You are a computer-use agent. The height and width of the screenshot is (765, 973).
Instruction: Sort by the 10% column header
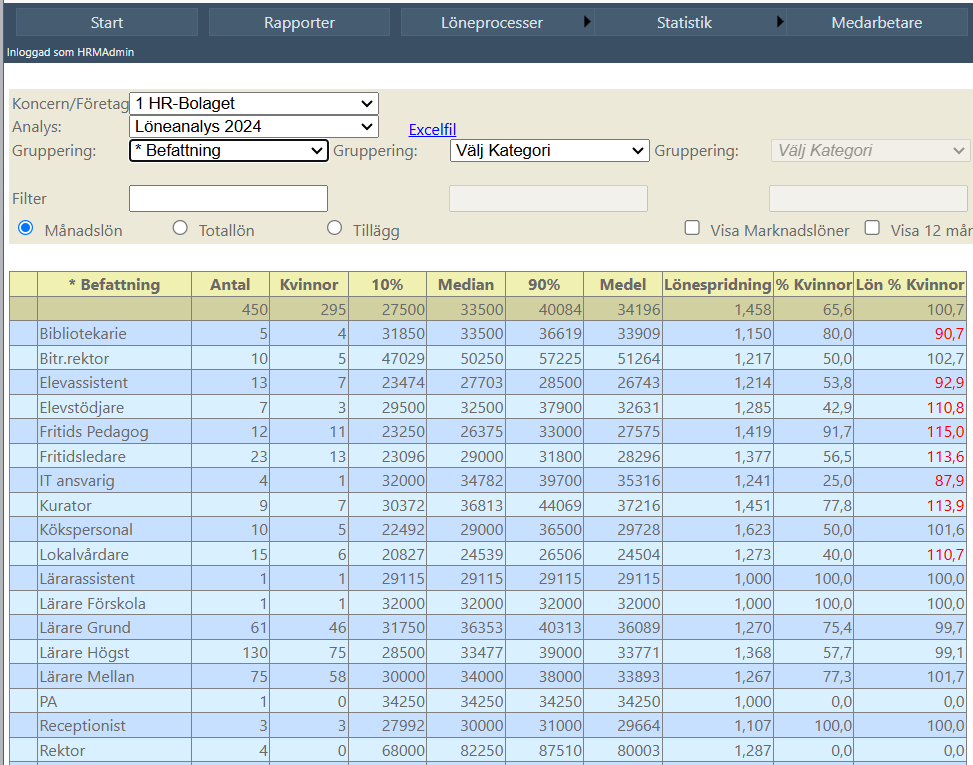pyautogui.click(x=387, y=285)
